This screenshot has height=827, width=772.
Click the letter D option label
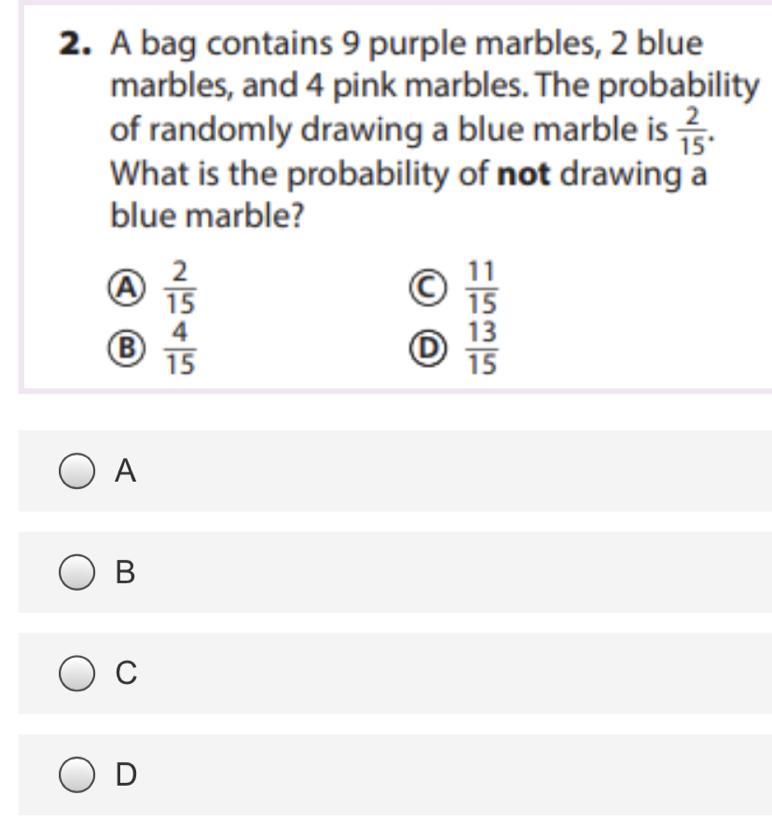tap(126, 774)
